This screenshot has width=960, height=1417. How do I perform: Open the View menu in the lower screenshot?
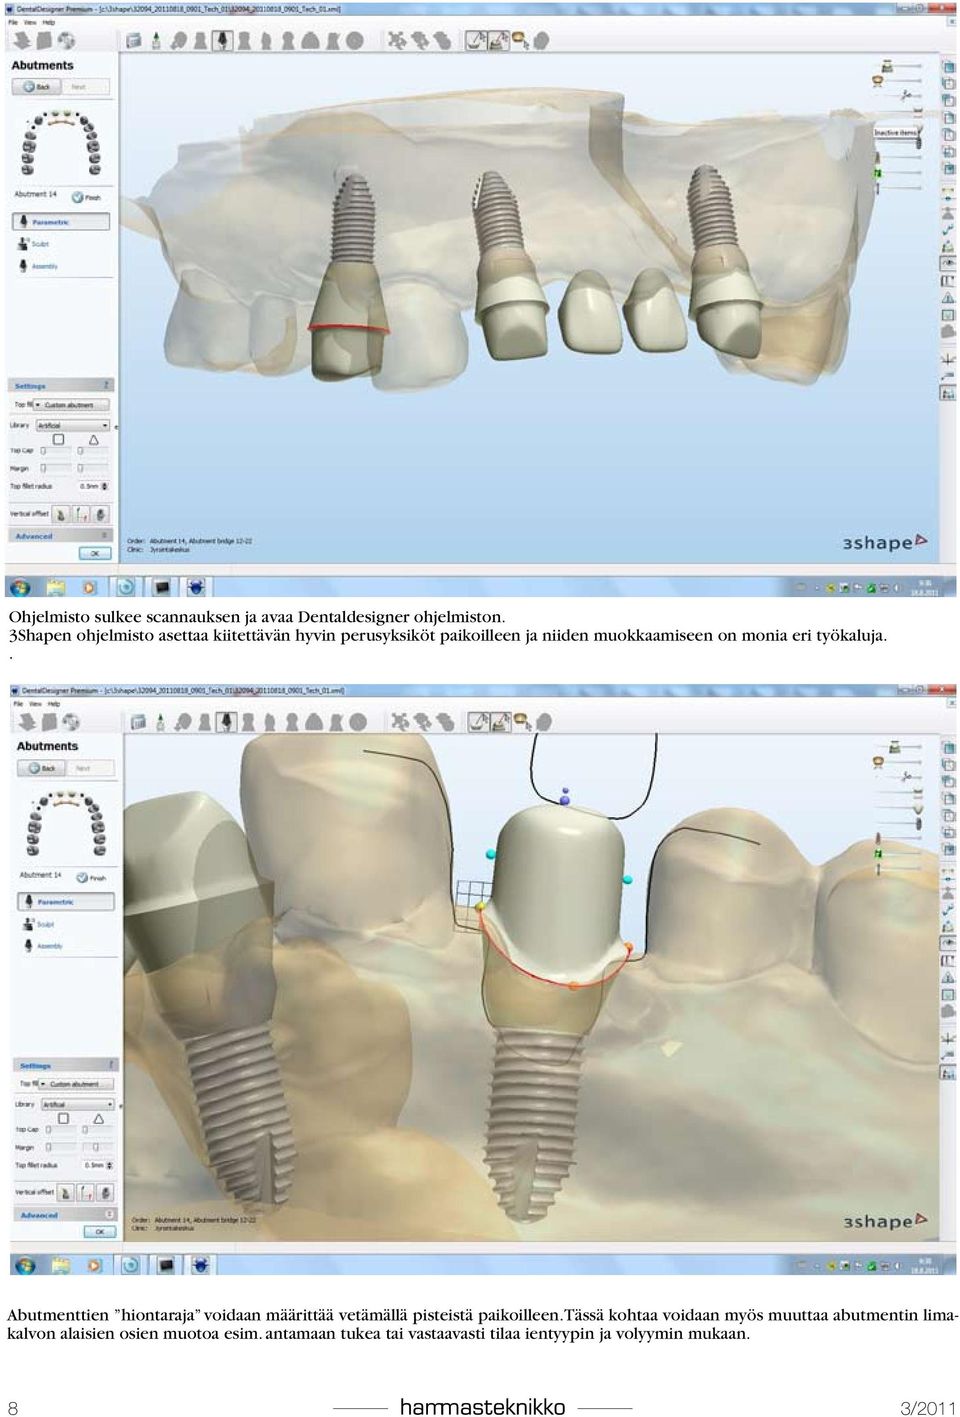coord(35,703)
